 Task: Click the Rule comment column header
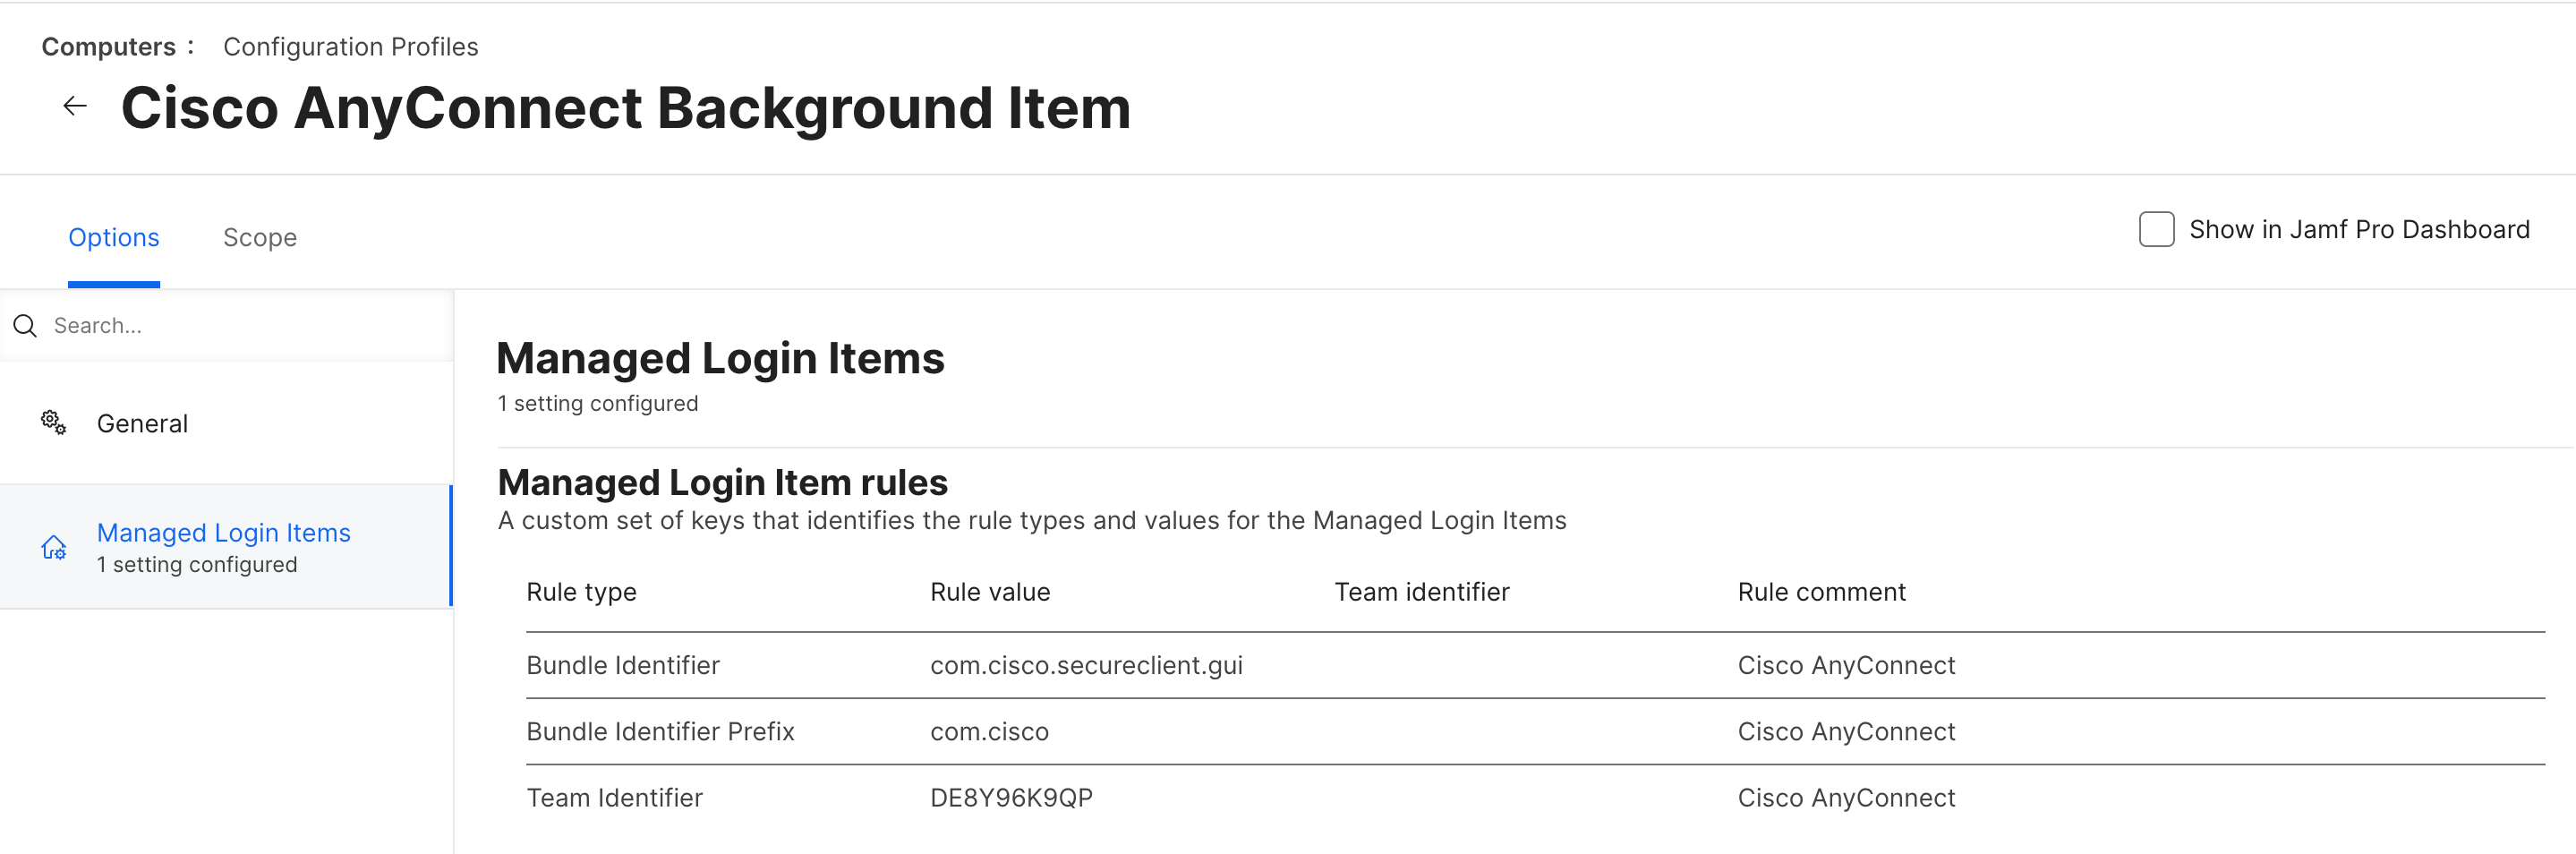point(1822,592)
